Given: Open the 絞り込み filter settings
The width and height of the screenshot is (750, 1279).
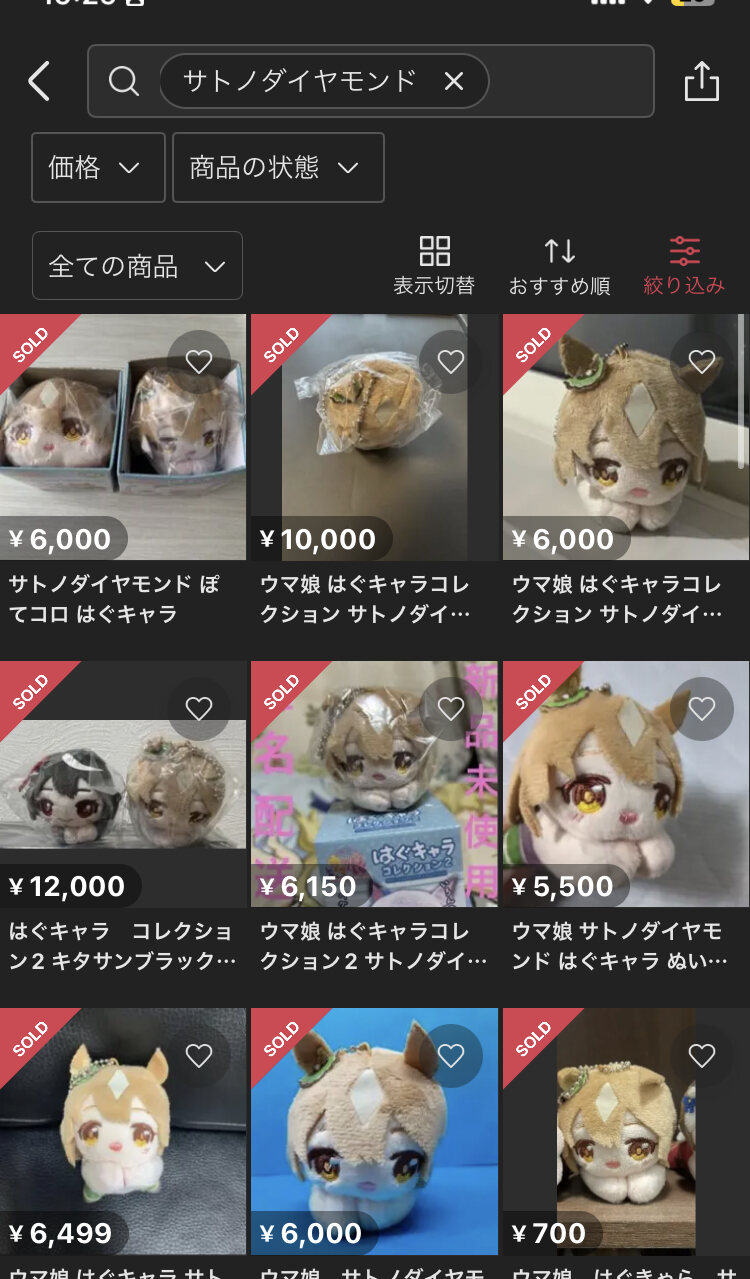Looking at the screenshot, I should 684,266.
